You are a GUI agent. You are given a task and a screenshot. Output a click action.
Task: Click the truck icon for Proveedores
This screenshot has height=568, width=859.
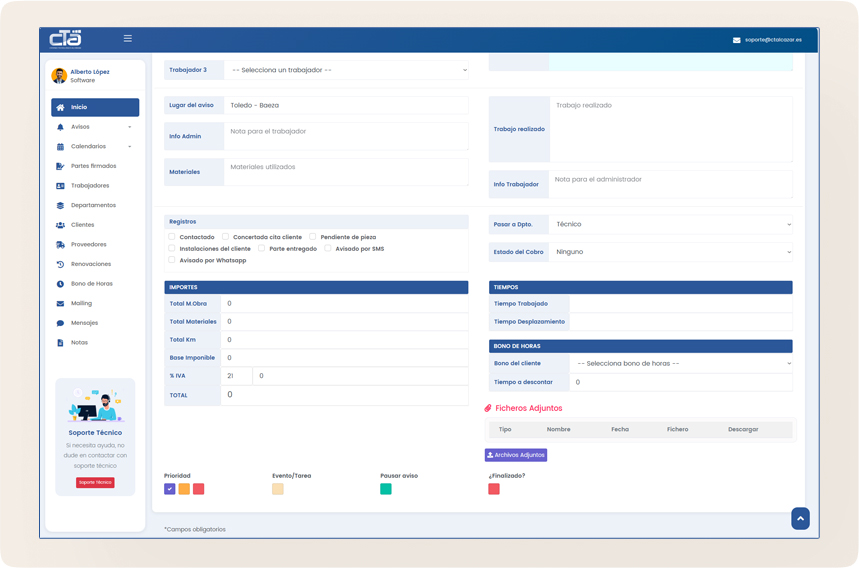60,245
